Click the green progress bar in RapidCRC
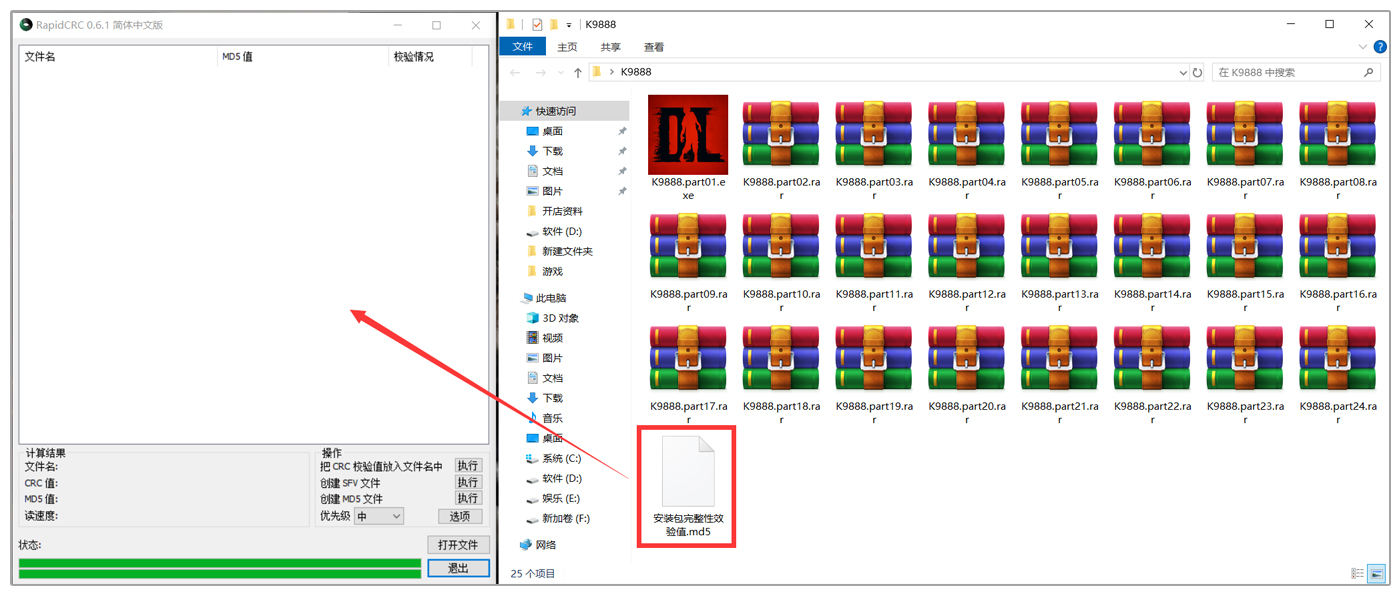 coord(220,568)
